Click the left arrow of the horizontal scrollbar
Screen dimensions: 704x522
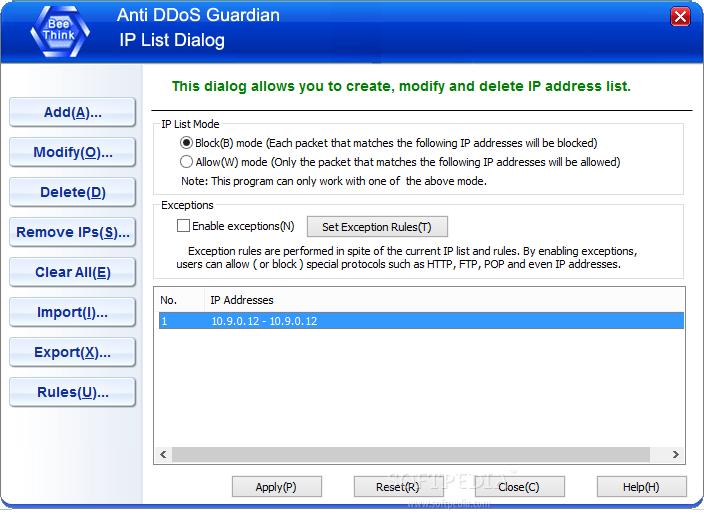pyautogui.click(x=163, y=454)
